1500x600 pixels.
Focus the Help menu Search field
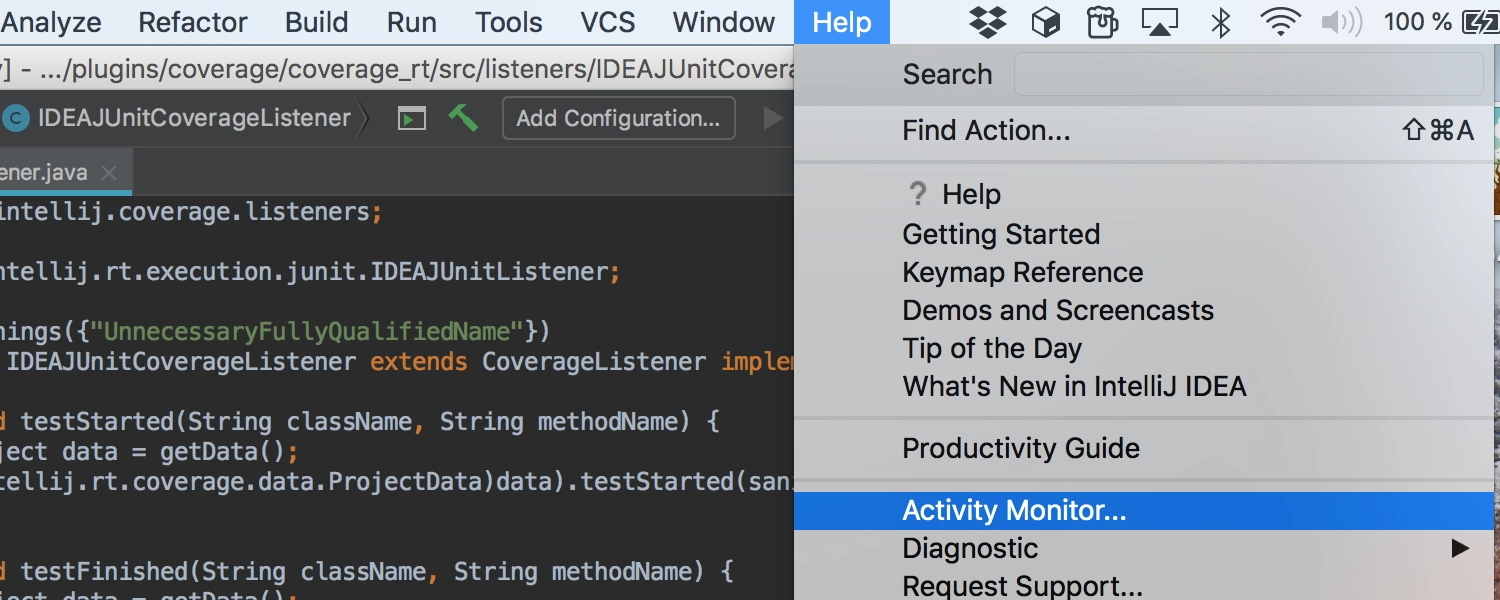(1248, 74)
